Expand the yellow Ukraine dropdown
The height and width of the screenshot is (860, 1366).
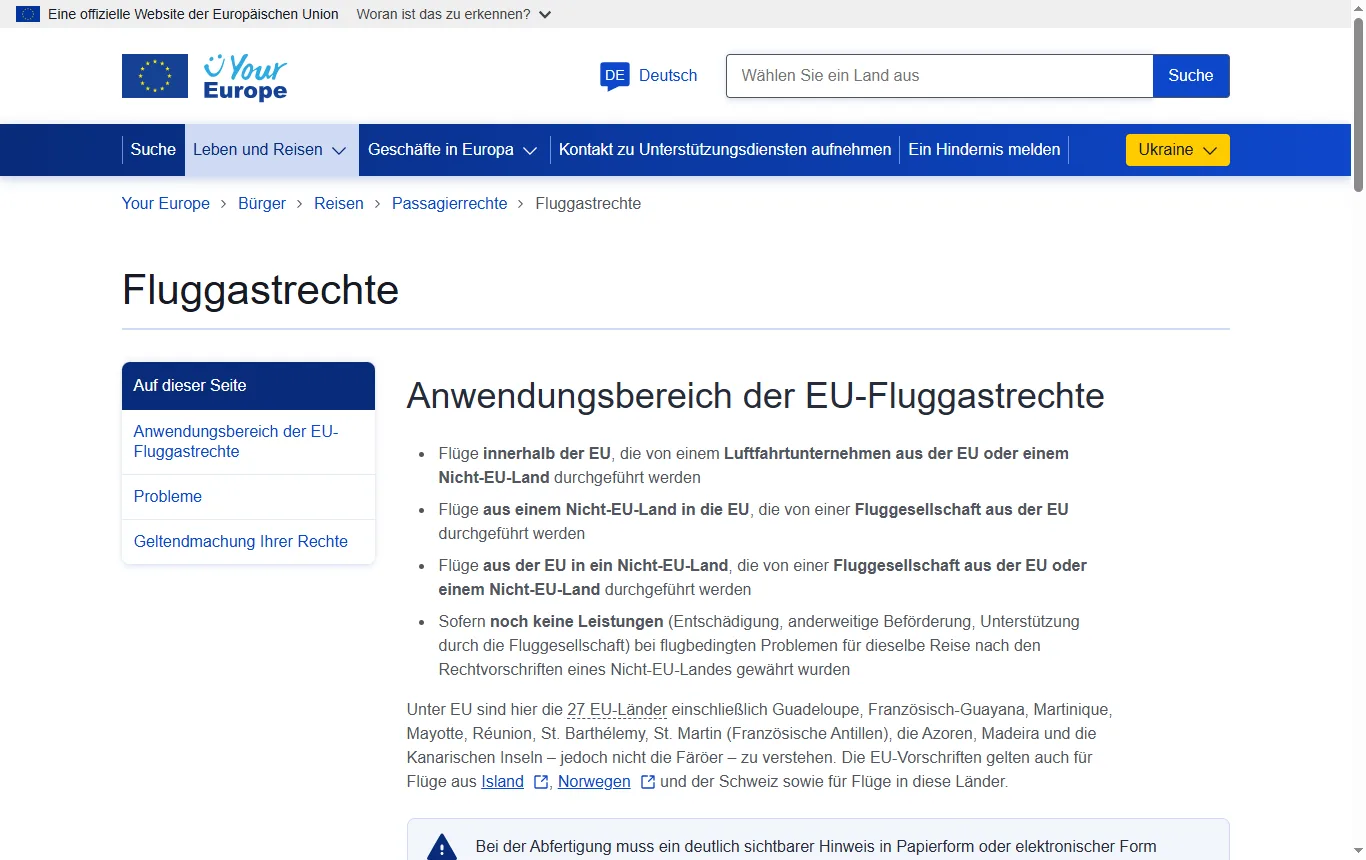tap(1178, 150)
